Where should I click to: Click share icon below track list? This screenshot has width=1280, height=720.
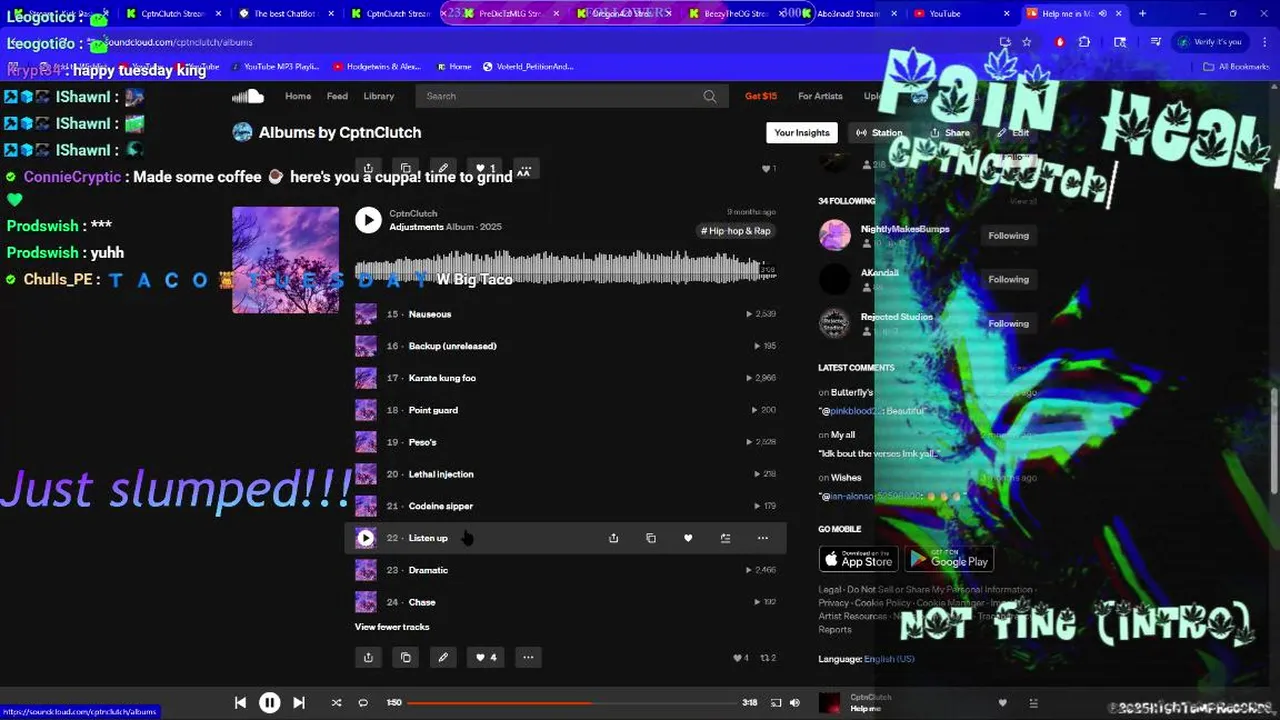[x=368, y=657]
